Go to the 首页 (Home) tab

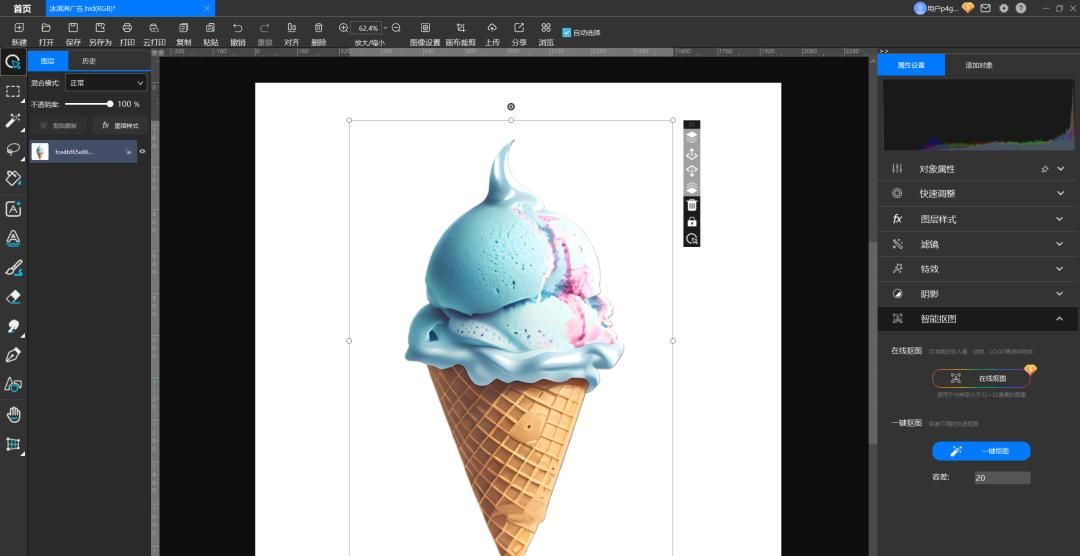[22, 8]
